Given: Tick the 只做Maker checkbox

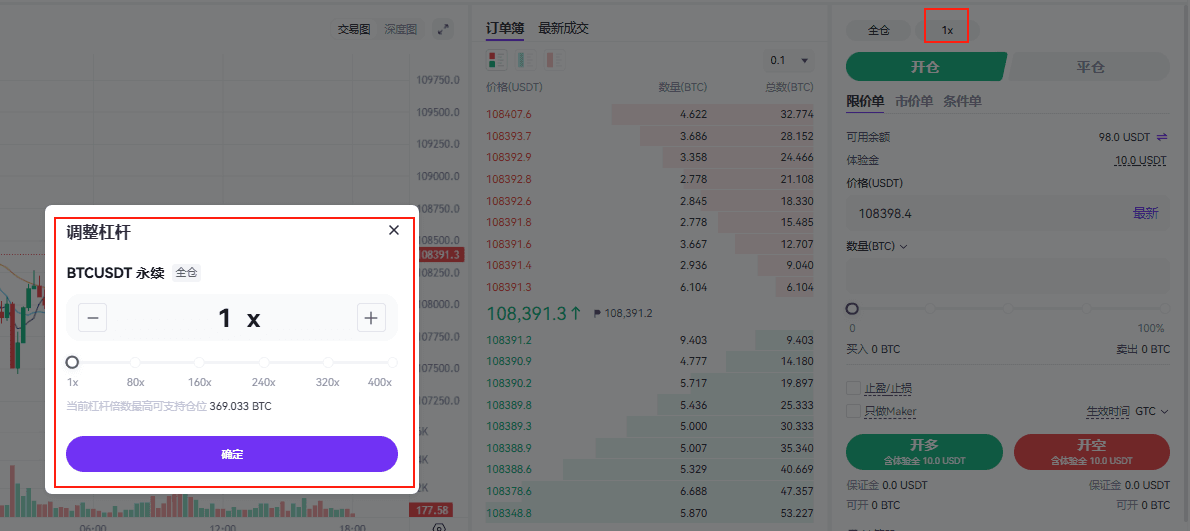Looking at the screenshot, I should click(854, 411).
